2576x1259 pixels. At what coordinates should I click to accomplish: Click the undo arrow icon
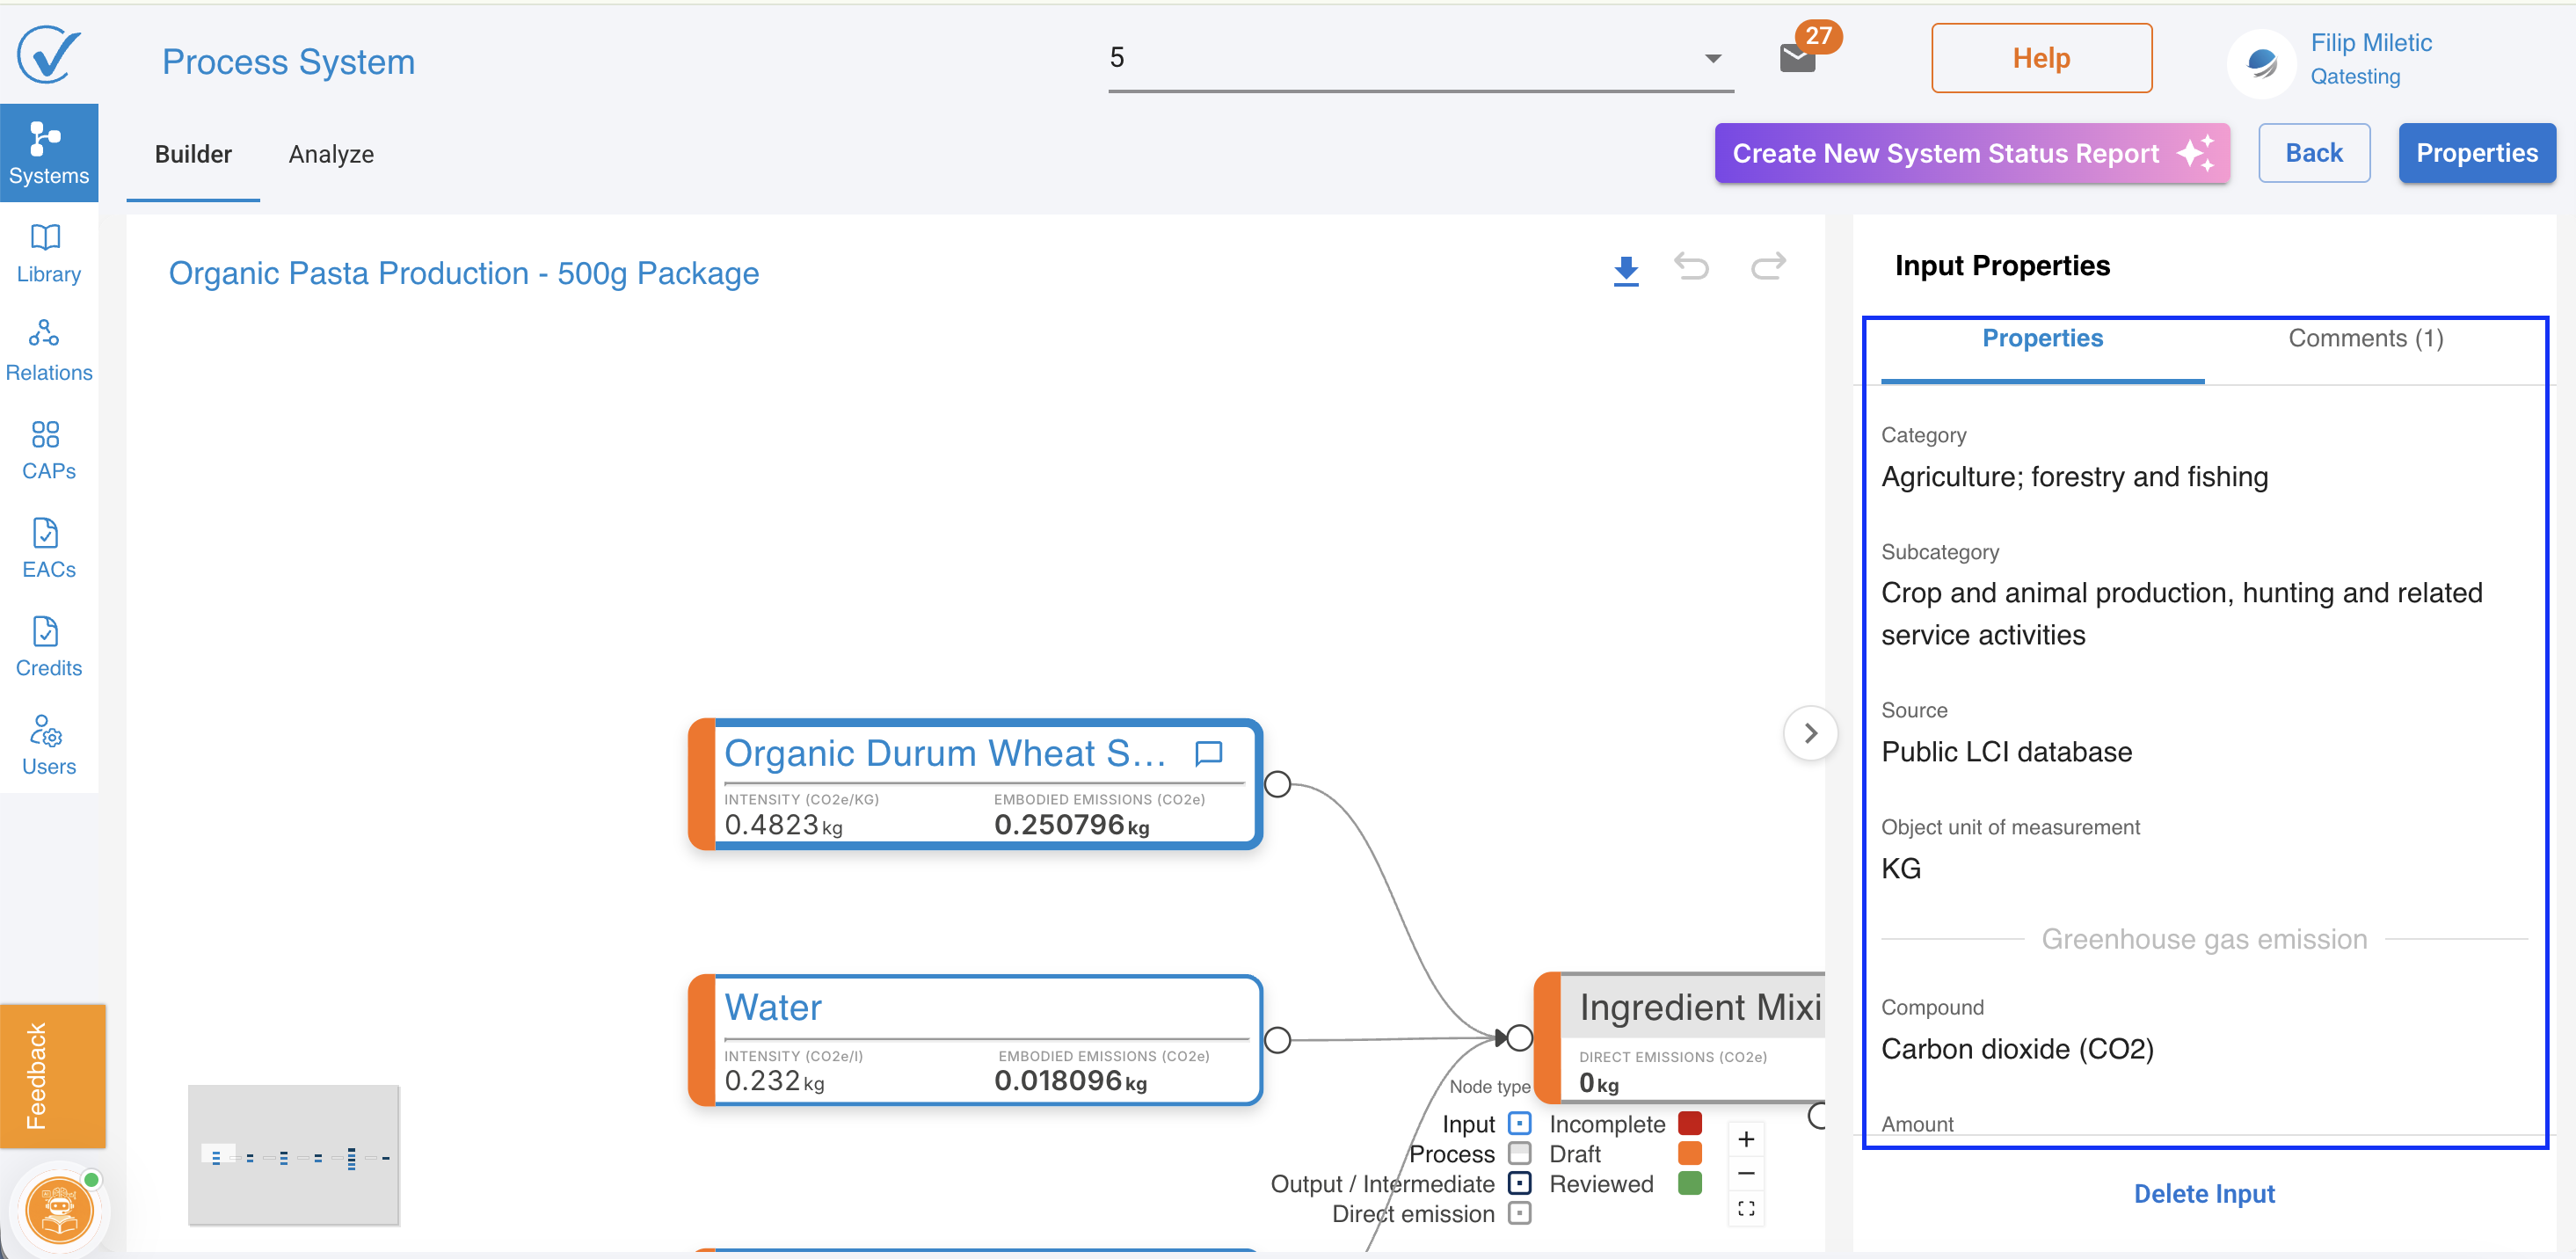click(1692, 267)
